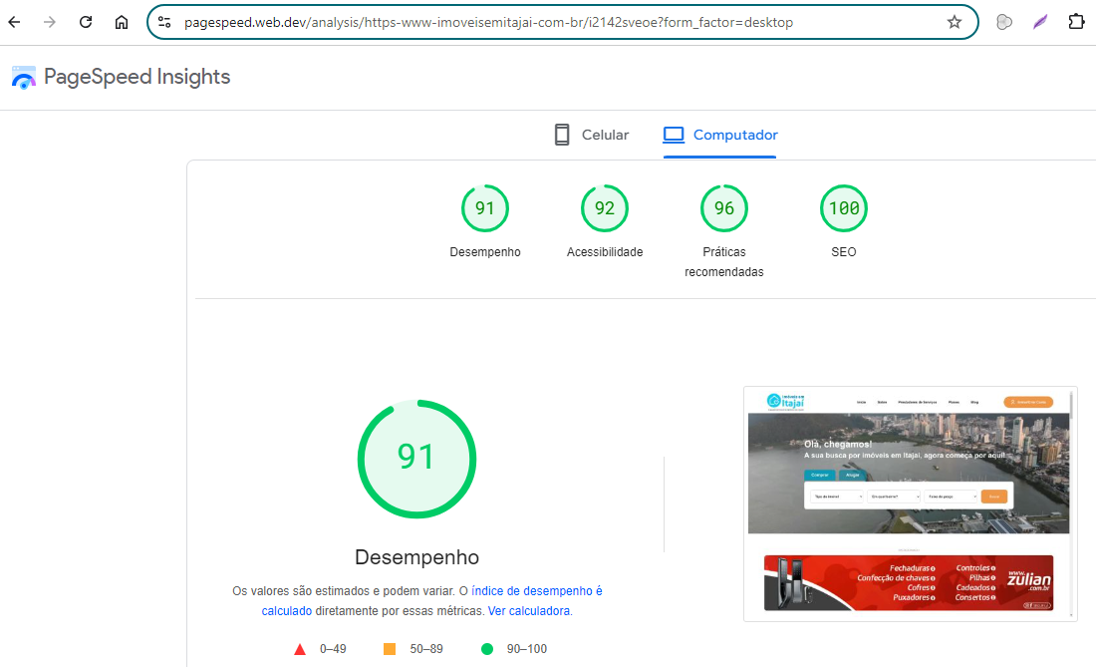Reload the current page
Image resolution: width=1096 pixels, height=667 pixels.
86,21
